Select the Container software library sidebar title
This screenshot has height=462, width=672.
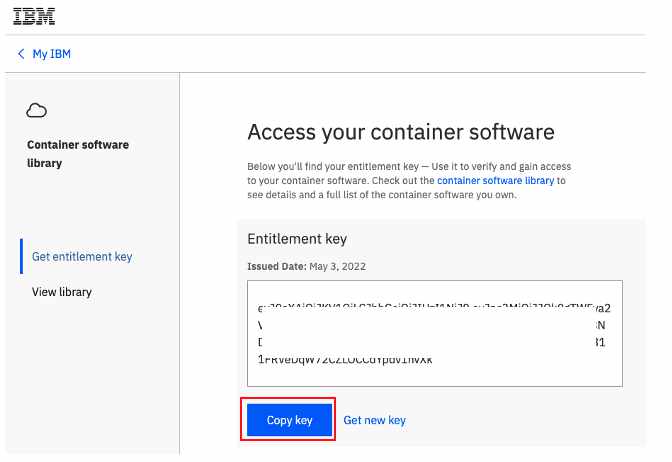click(78, 154)
